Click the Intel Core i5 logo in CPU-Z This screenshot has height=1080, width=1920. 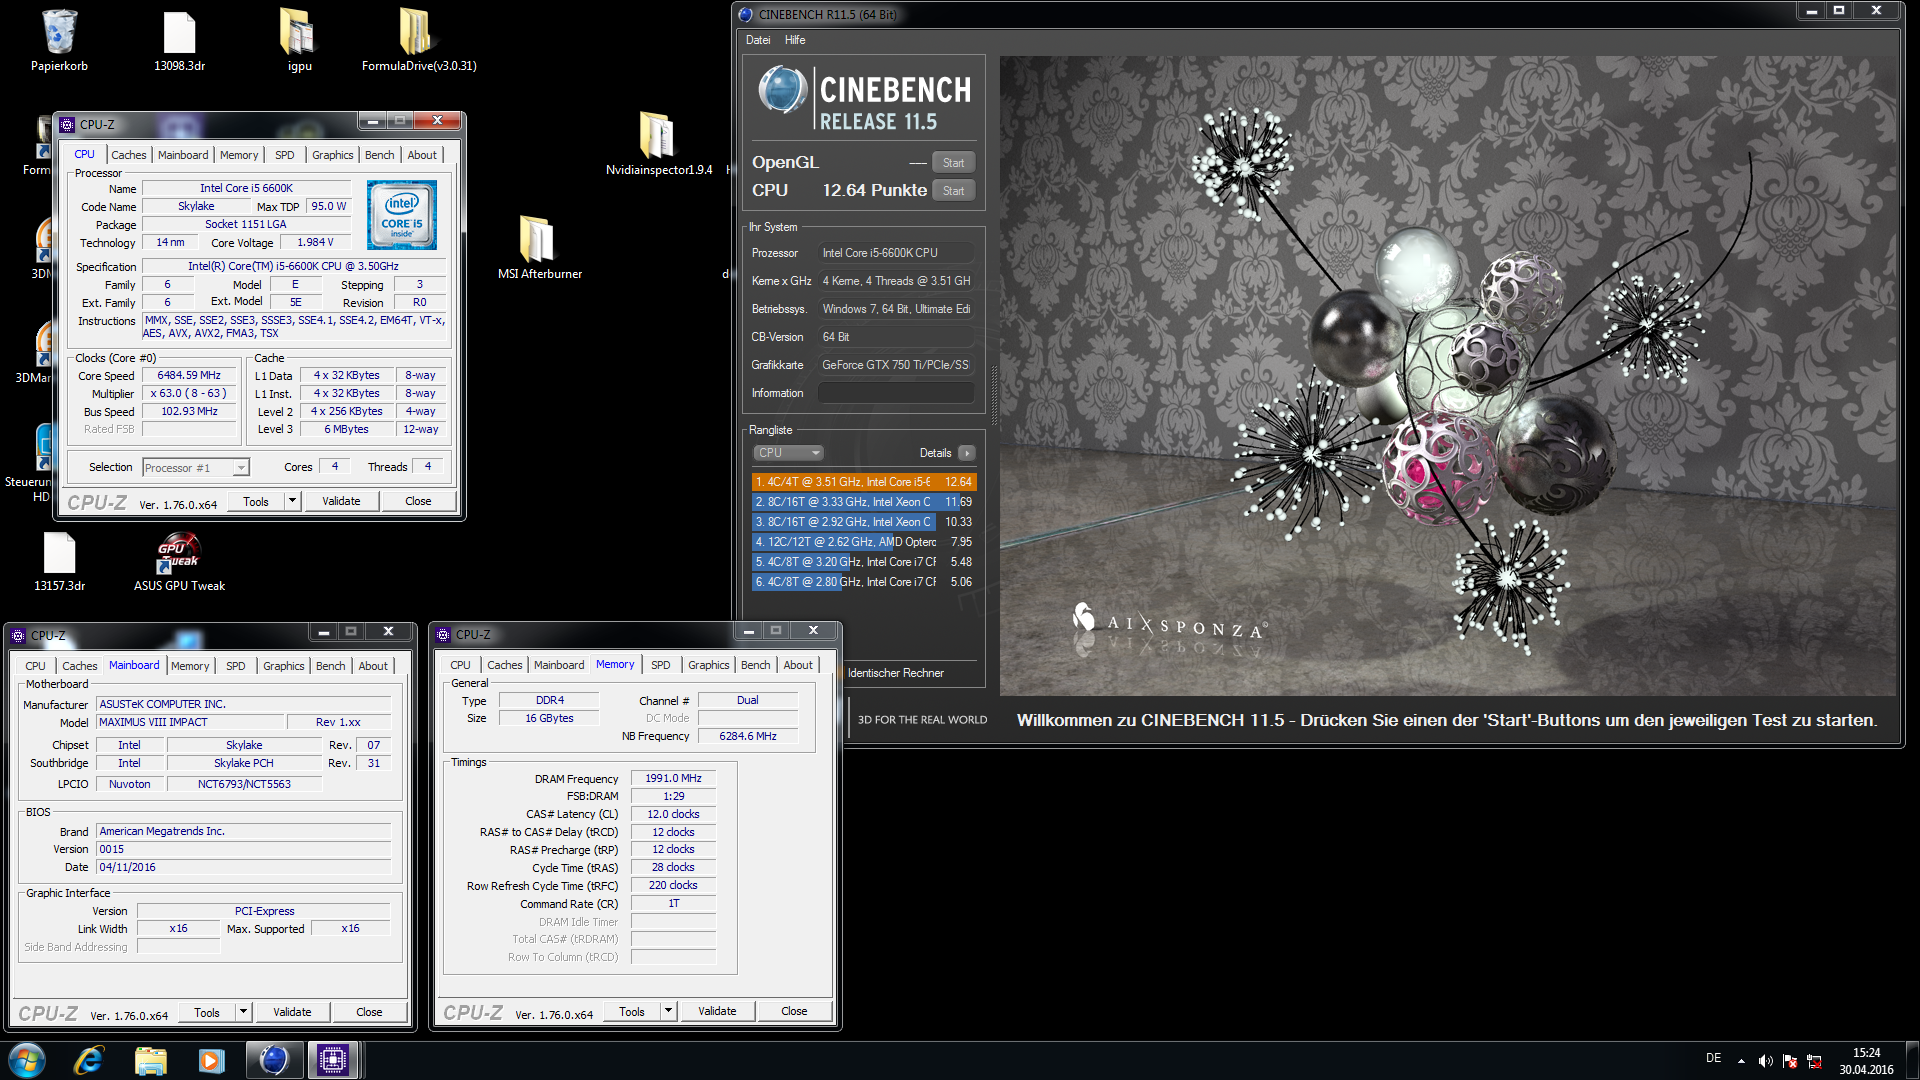click(x=402, y=215)
